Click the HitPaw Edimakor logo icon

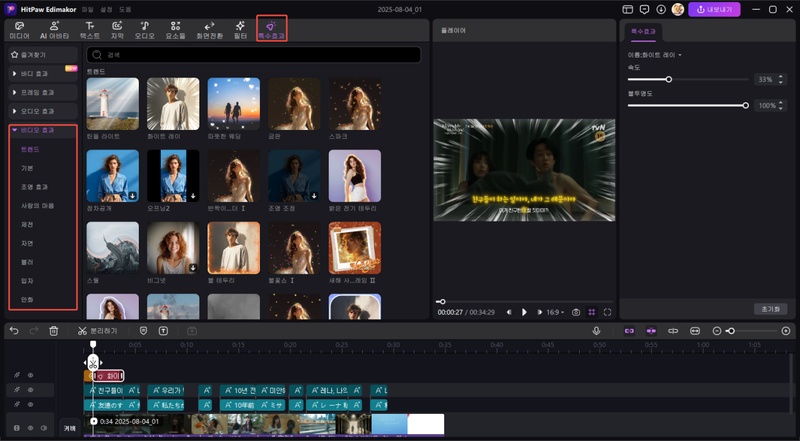[10, 9]
